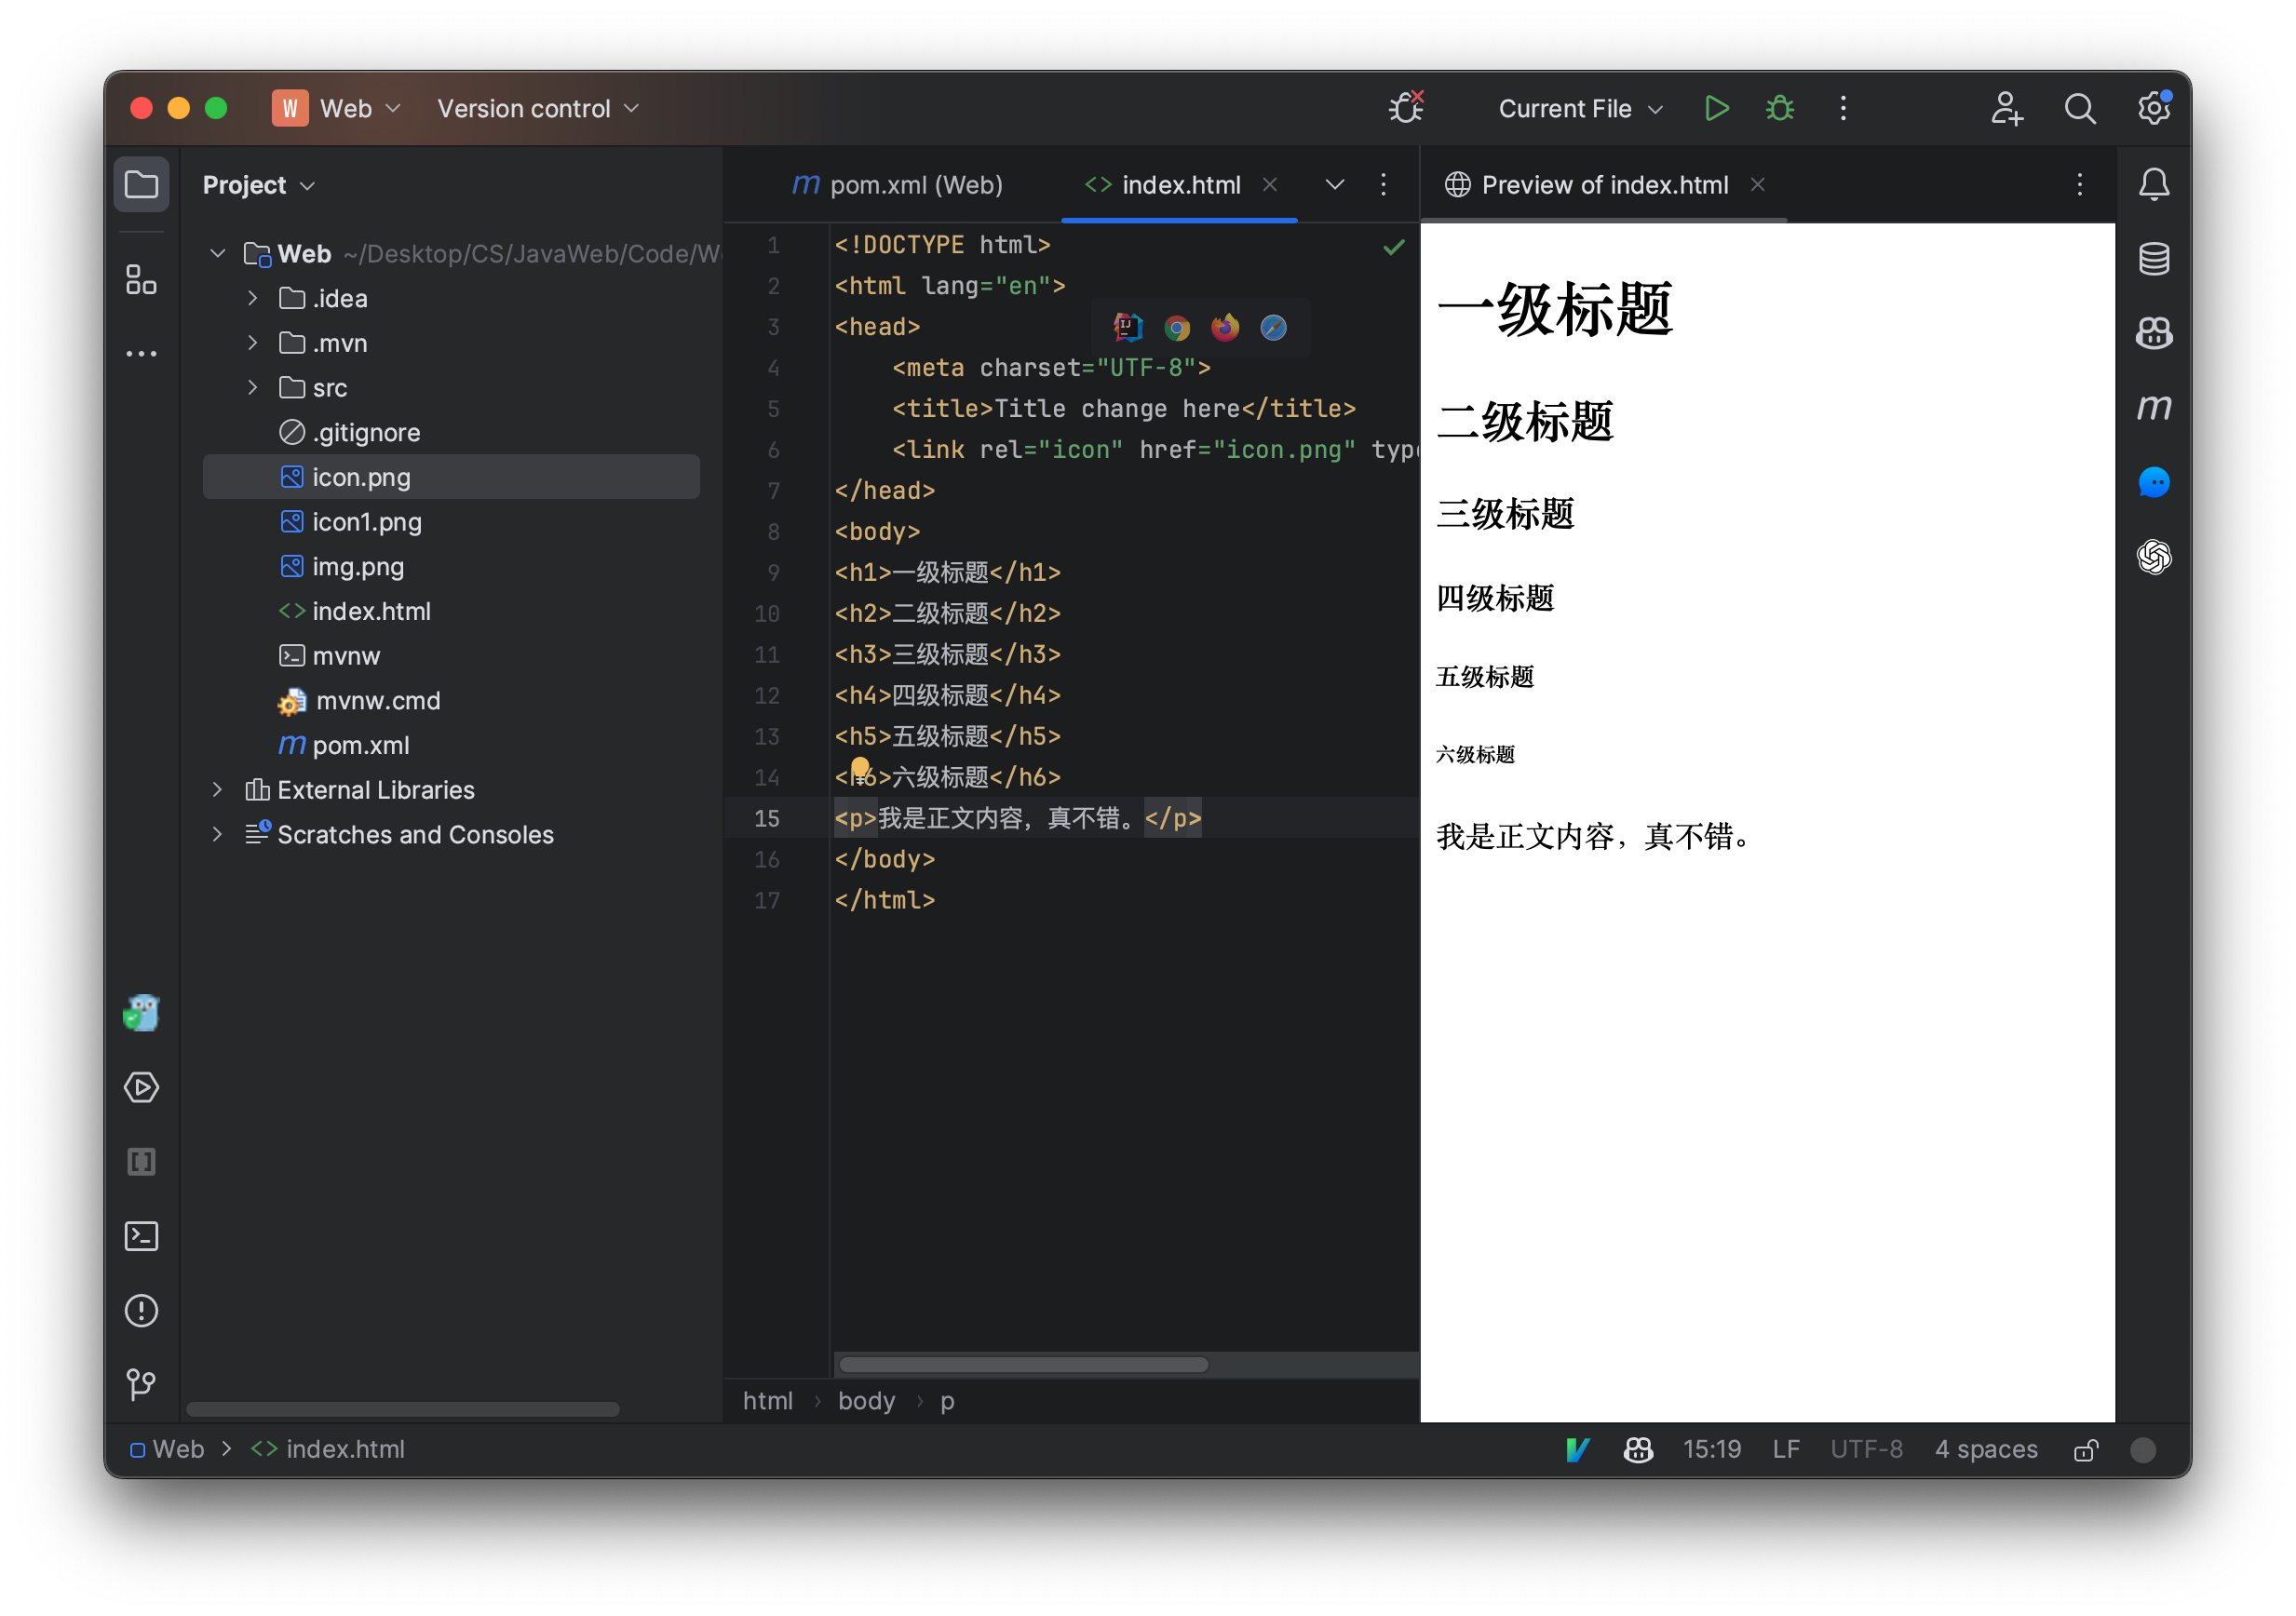Click the debugger disconnected bug icon in toolbar
This screenshot has height=1616, width=2296.
click(1406, 107)
